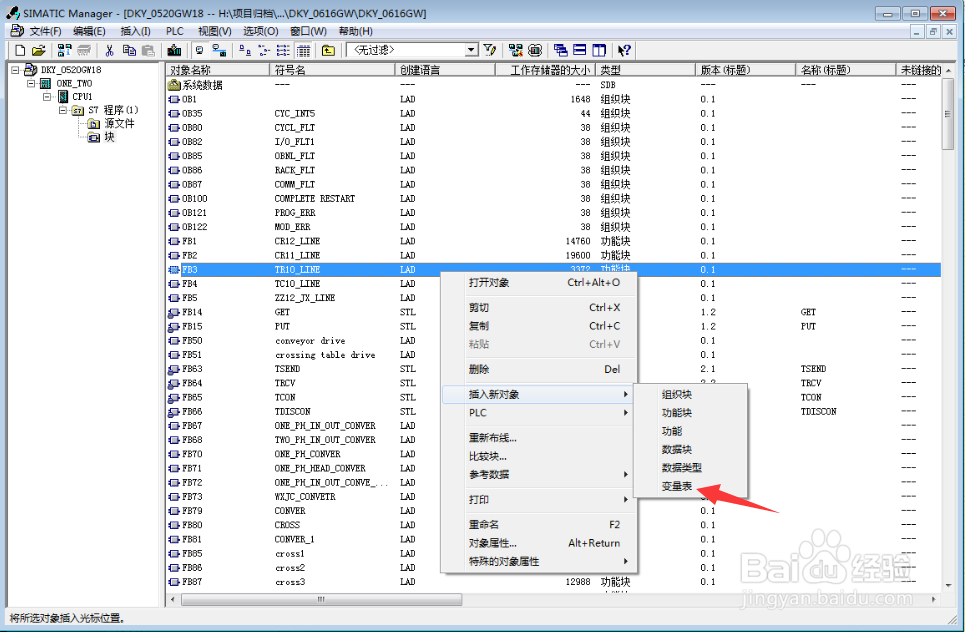The width and height of the screenshot is (965, 632).
Task: Choose 剪切 in context menu
Action: [x=539, y=307]
